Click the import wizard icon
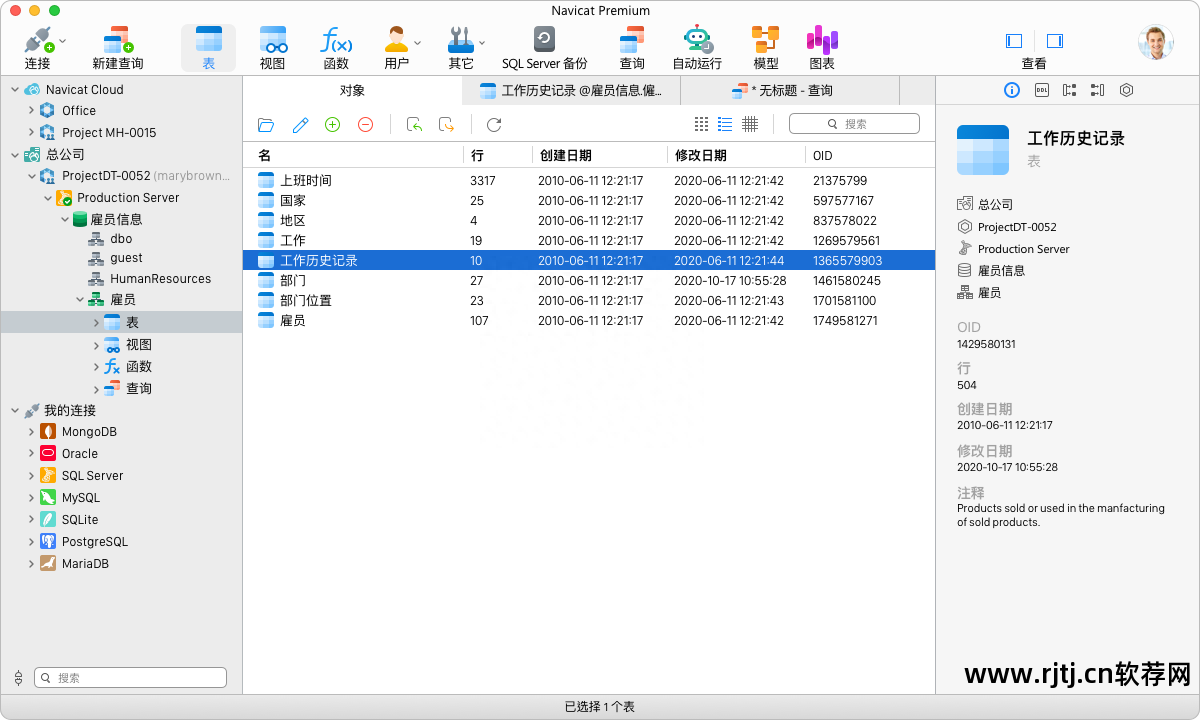Viewport: 1200px width, 720px height. click(x=414, y=125)
